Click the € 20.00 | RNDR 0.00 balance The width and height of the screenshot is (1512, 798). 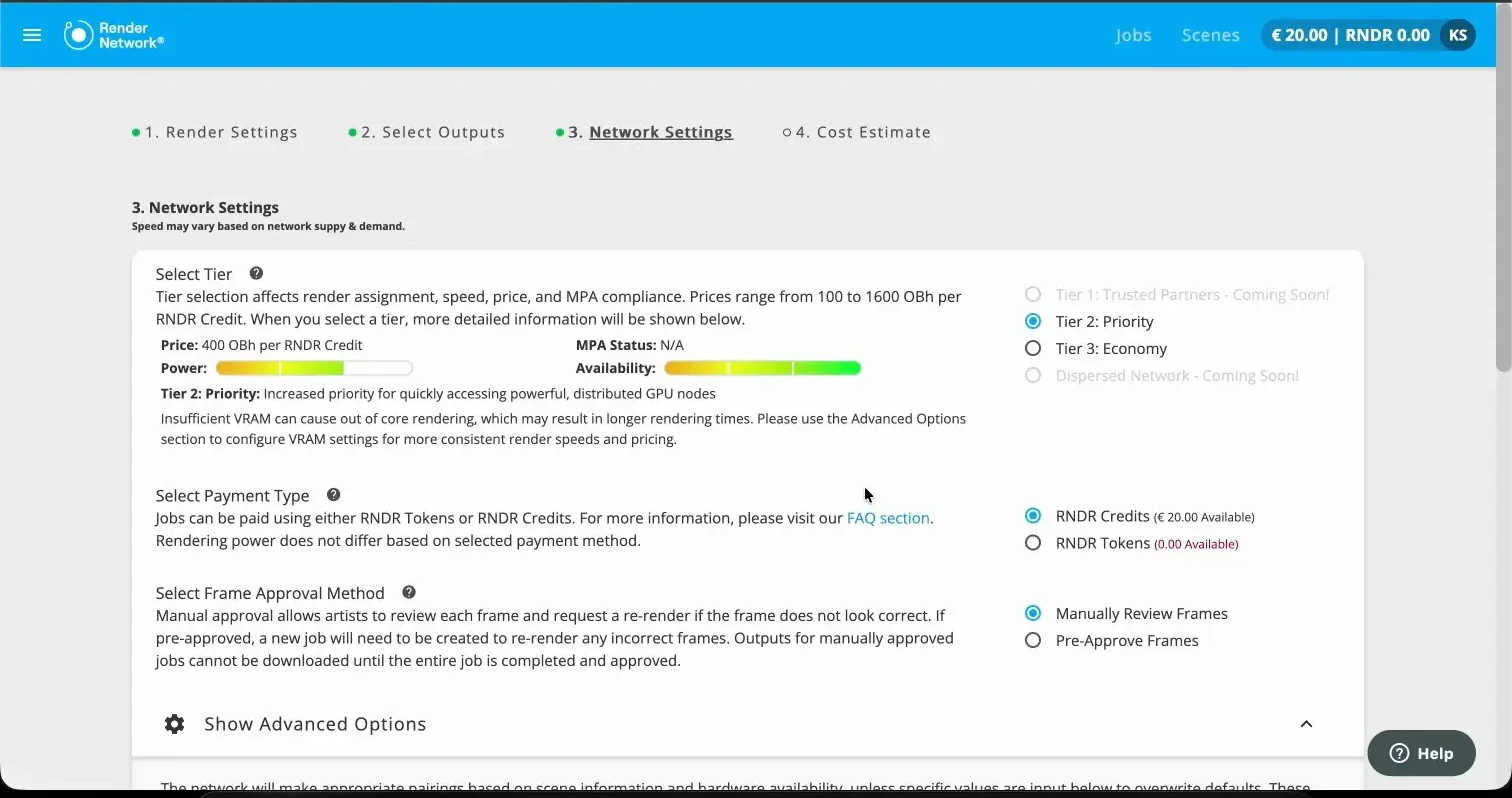1350,35
